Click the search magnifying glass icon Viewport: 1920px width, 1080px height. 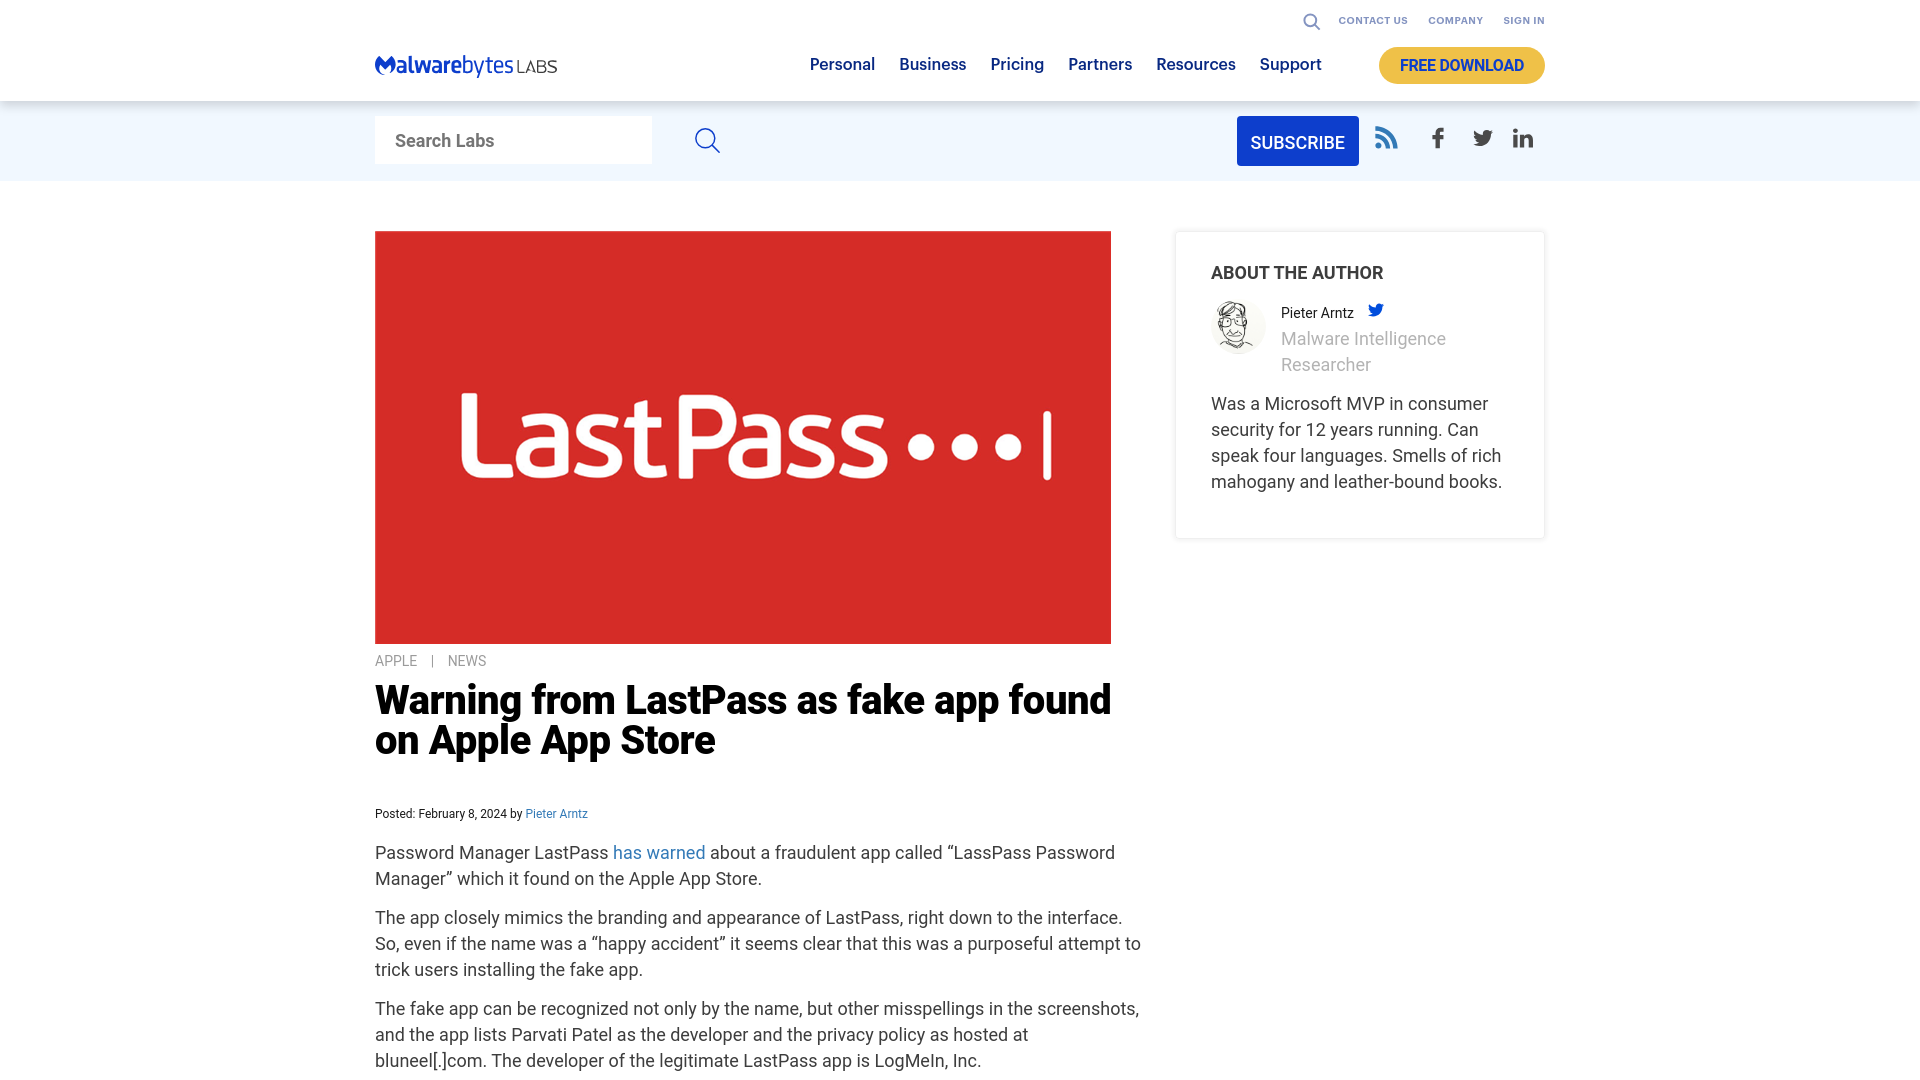707,140
